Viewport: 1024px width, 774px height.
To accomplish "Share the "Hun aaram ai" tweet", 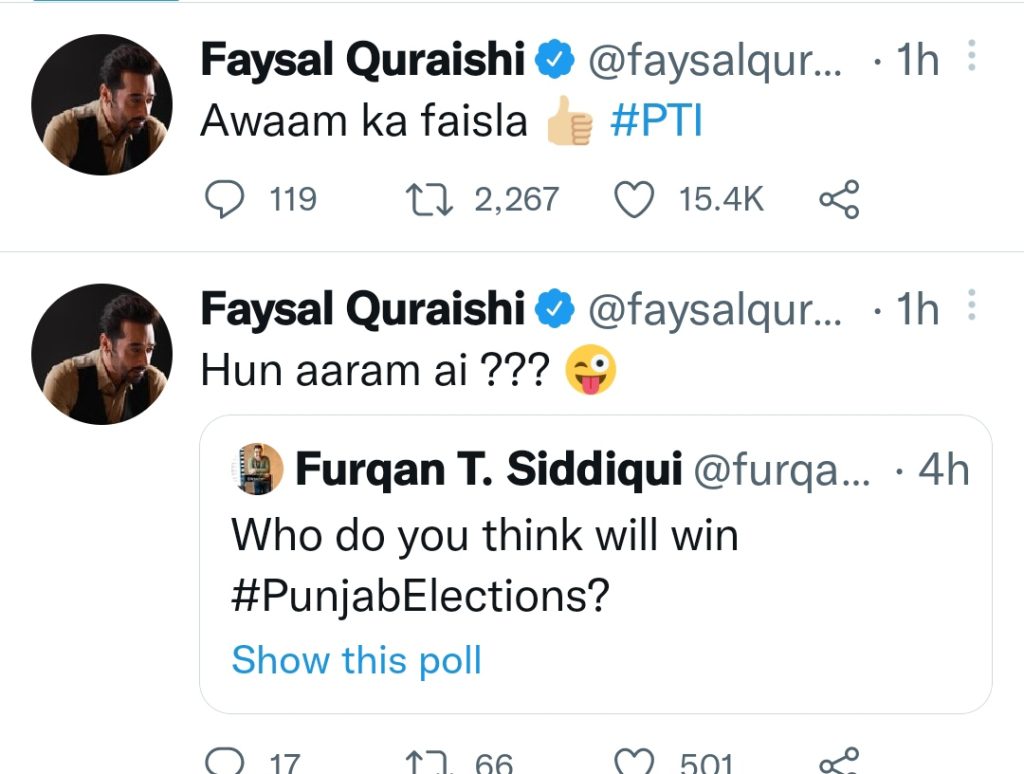I will click(x=838, y=763).
